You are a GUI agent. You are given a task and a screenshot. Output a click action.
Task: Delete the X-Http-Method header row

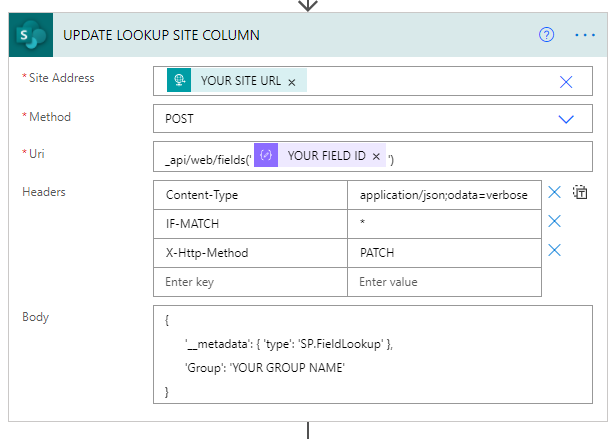pyautogui.click(x=555, y=251)
